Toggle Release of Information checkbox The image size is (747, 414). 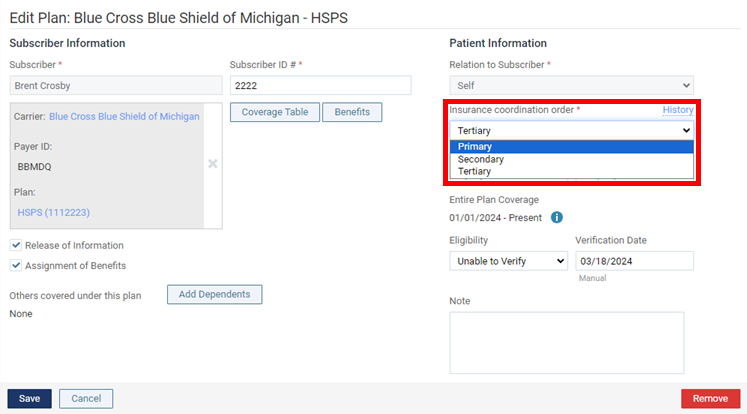16,245
